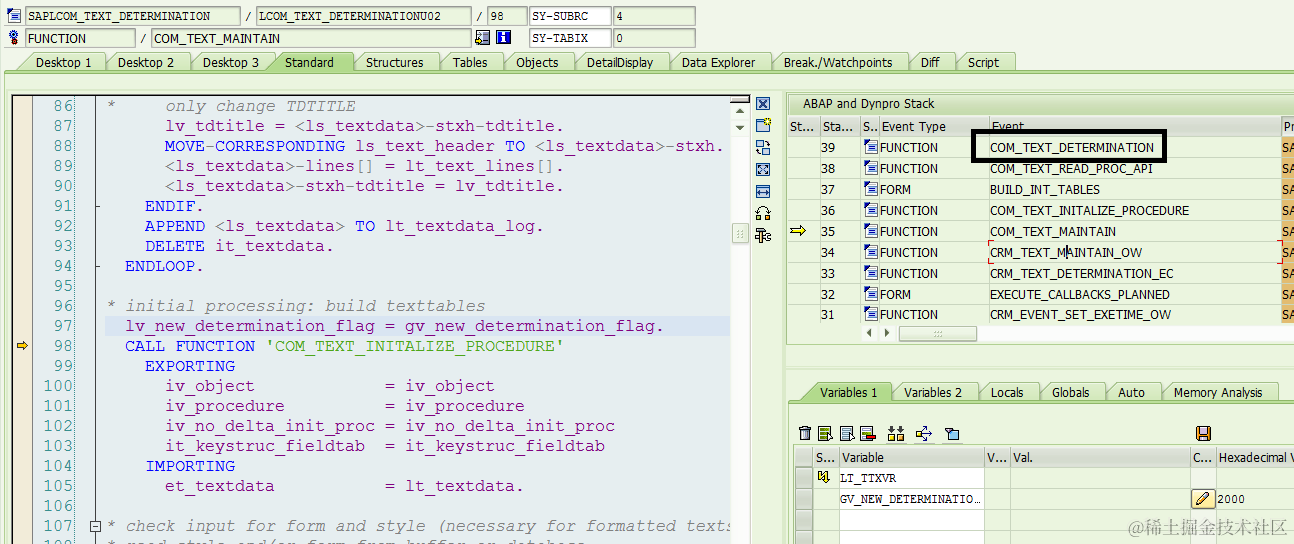Click the blue info icon in header
The image size is (1294, 544).
tap(503, 38)
